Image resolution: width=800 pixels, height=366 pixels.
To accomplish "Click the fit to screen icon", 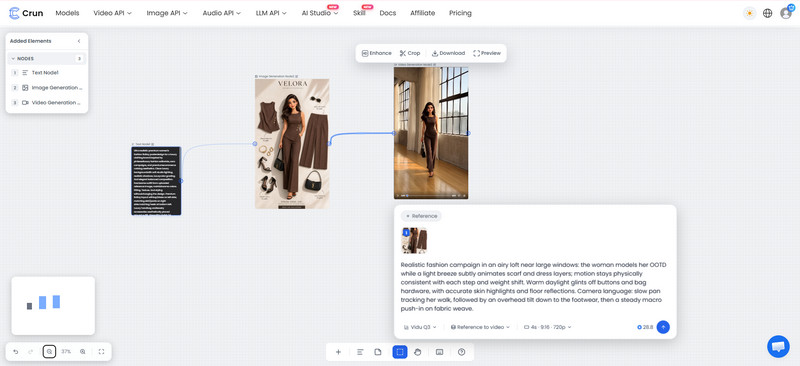I will tap(101, 352).
